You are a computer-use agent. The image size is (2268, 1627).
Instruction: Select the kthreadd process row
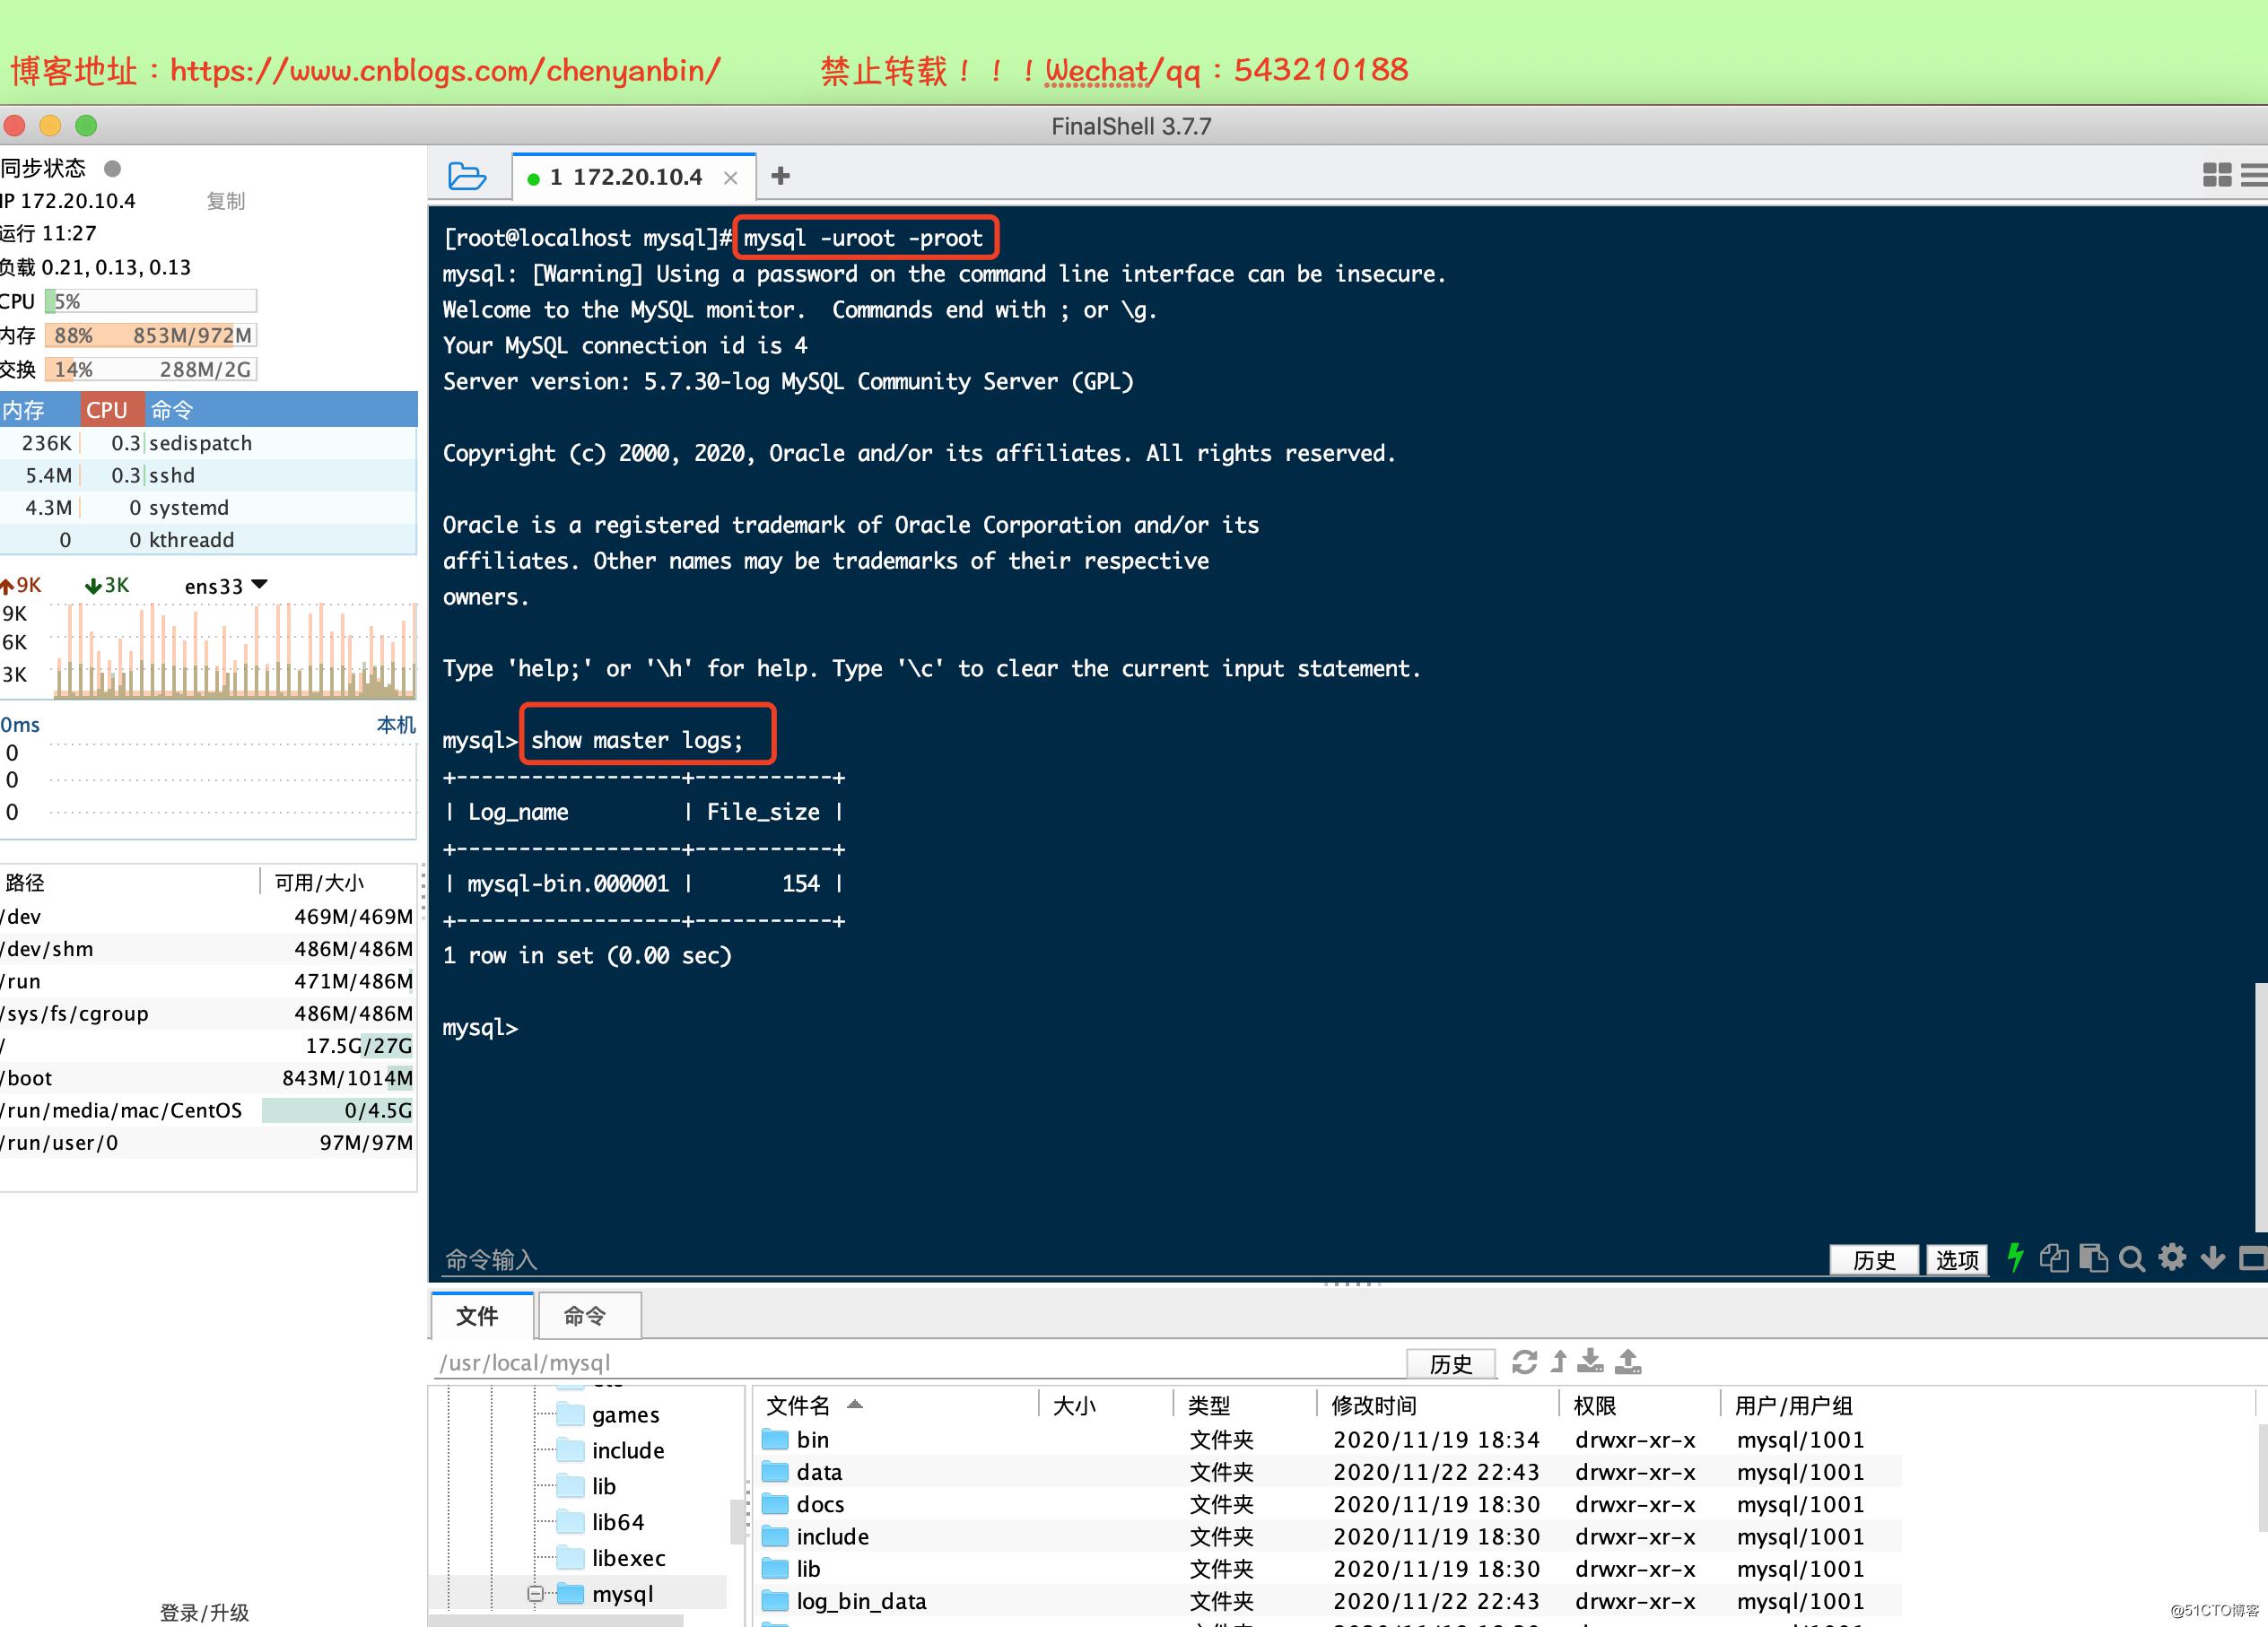[208, 540]
